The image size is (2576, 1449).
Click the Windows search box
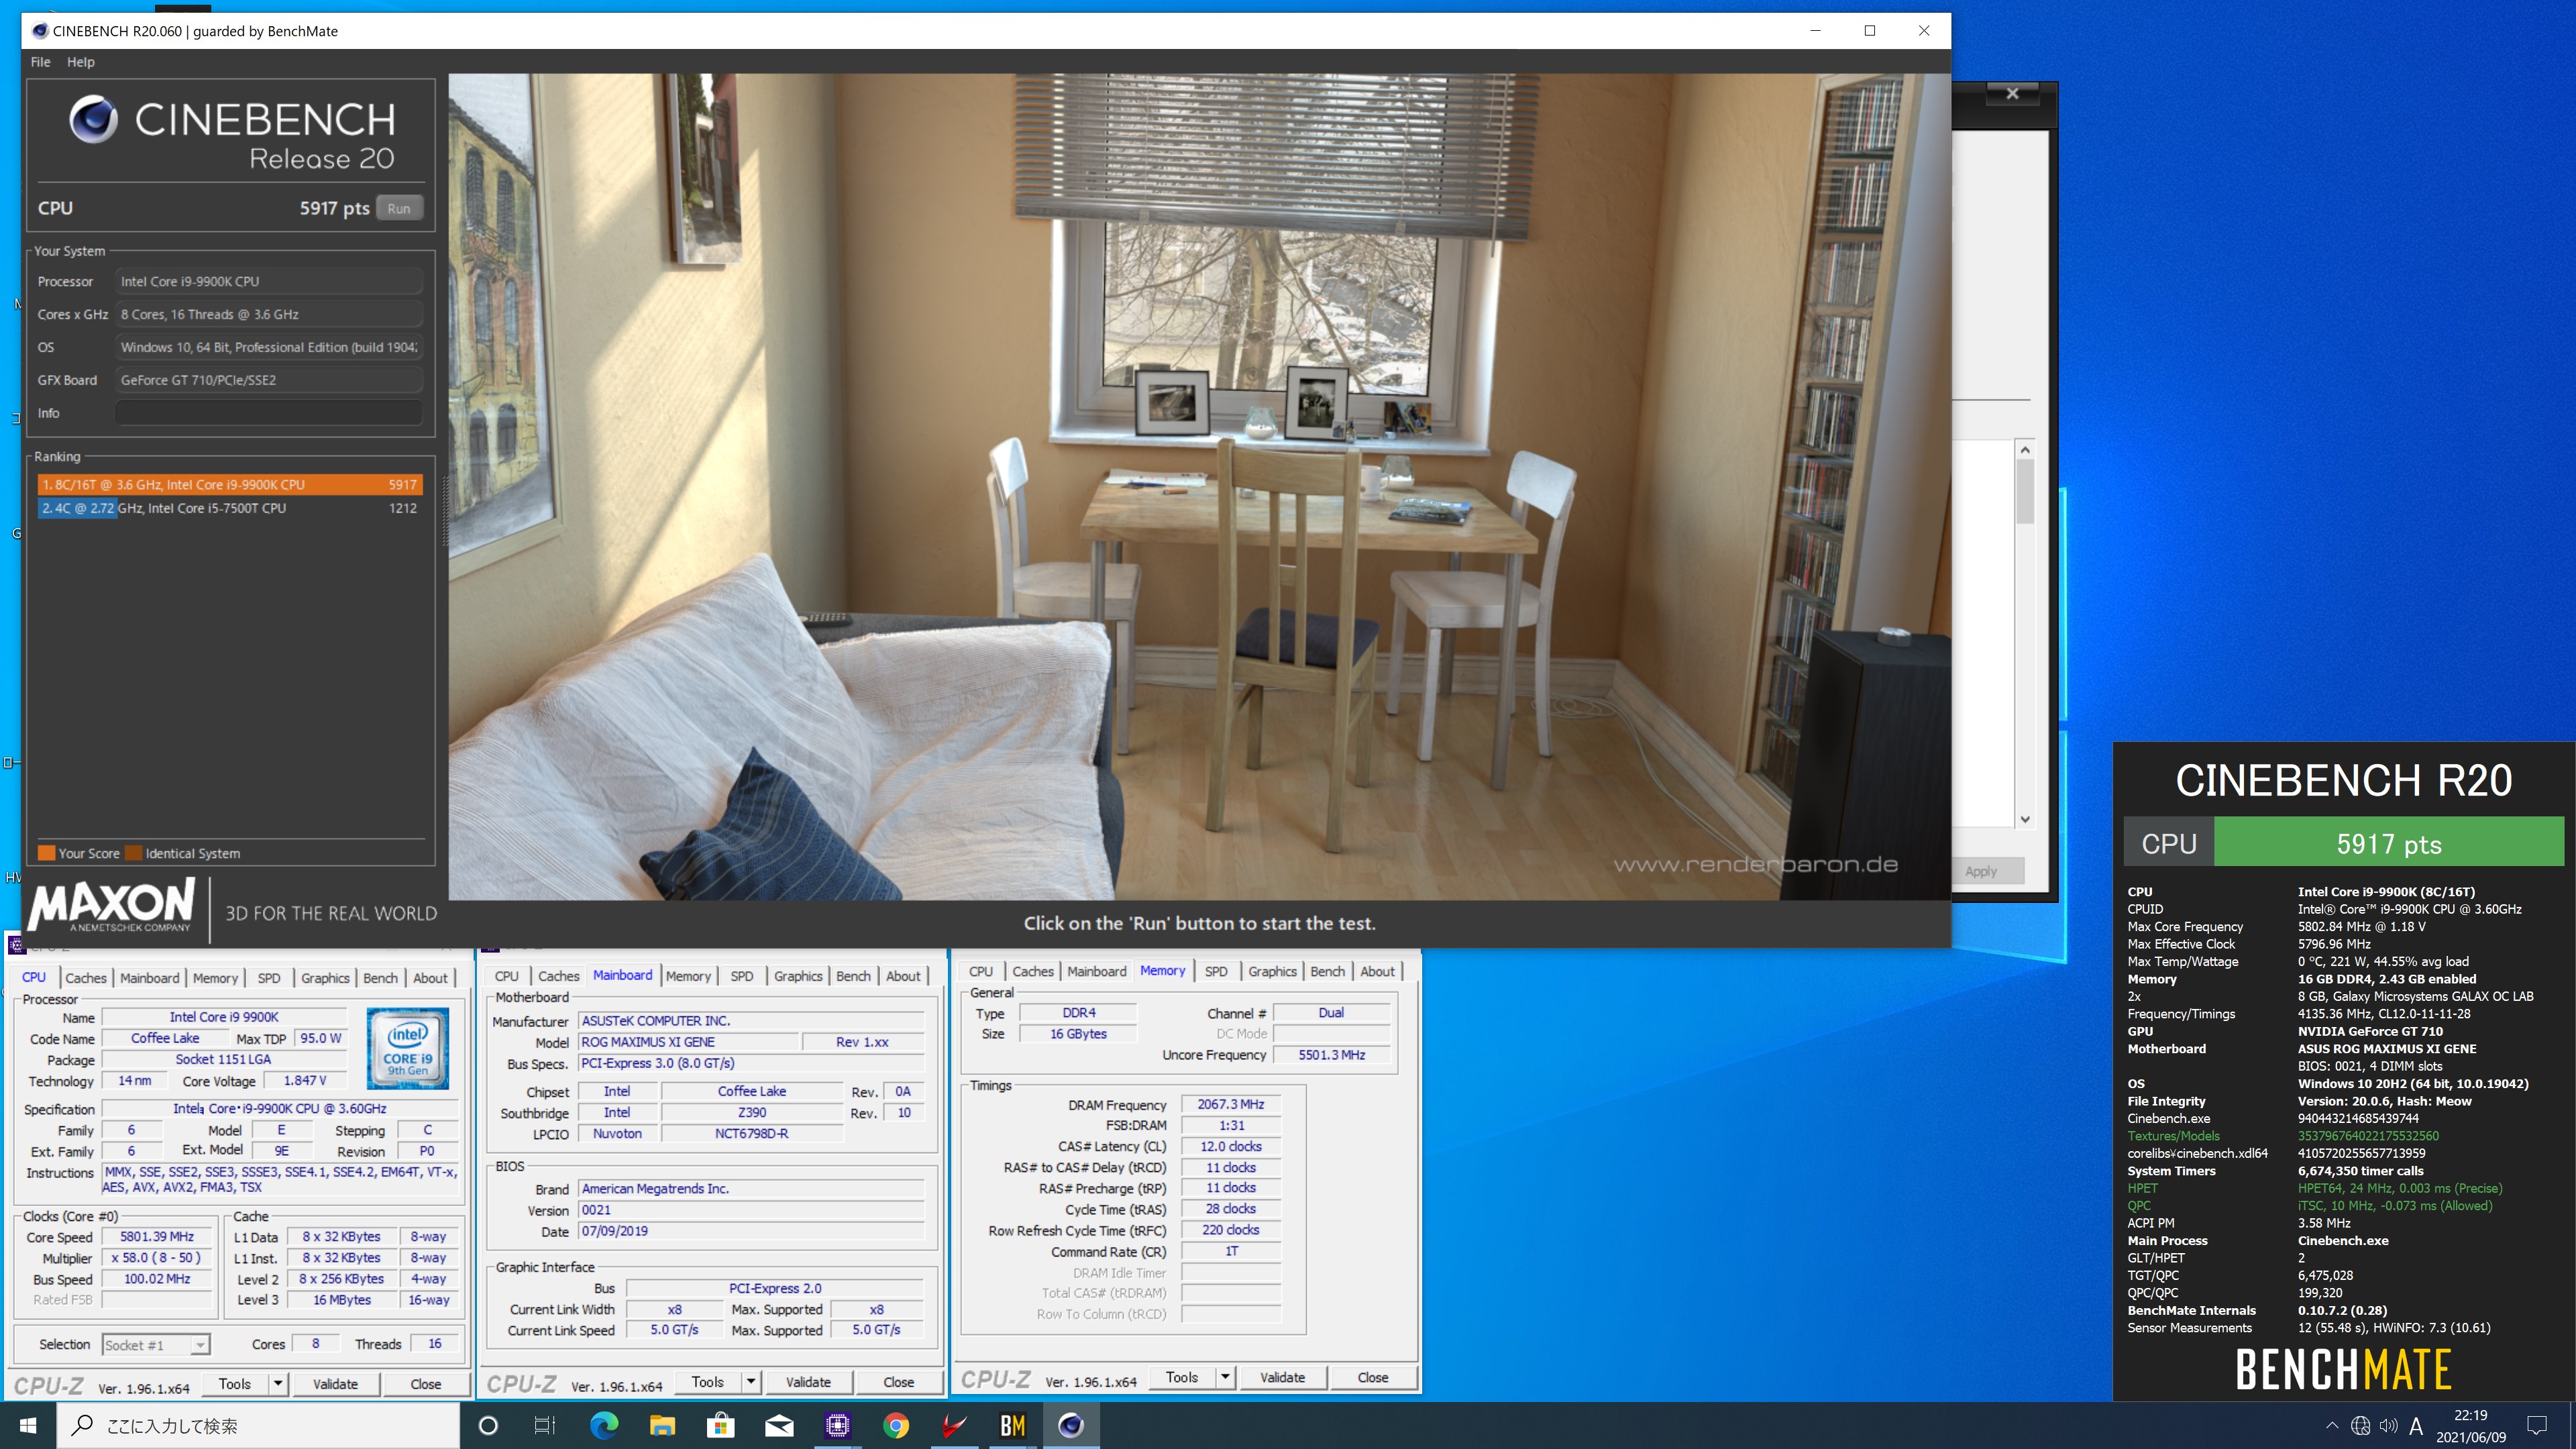tap(258, 1425)
